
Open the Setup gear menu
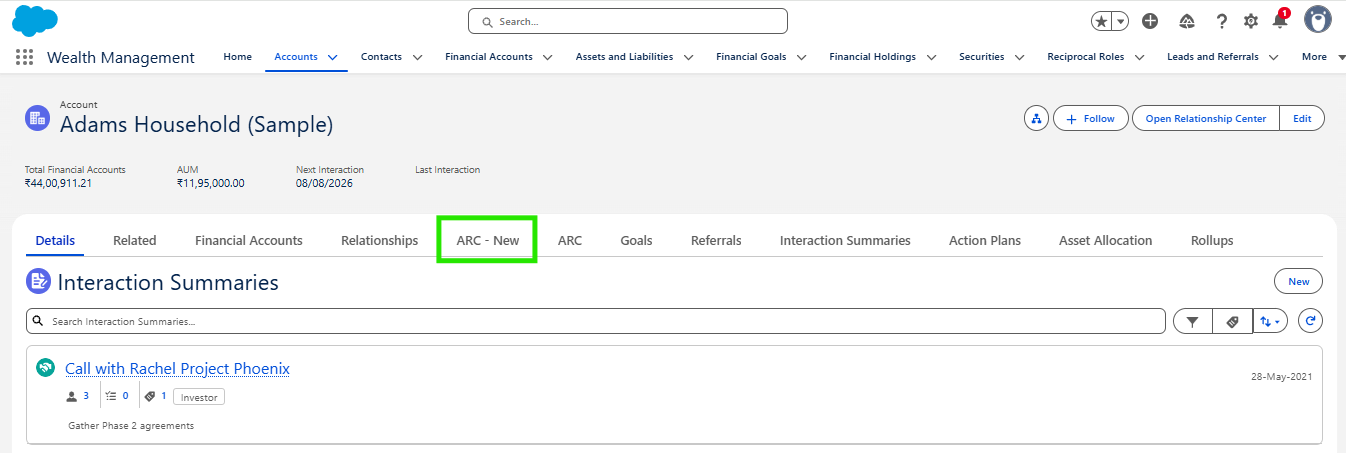tap(1251, 21)
